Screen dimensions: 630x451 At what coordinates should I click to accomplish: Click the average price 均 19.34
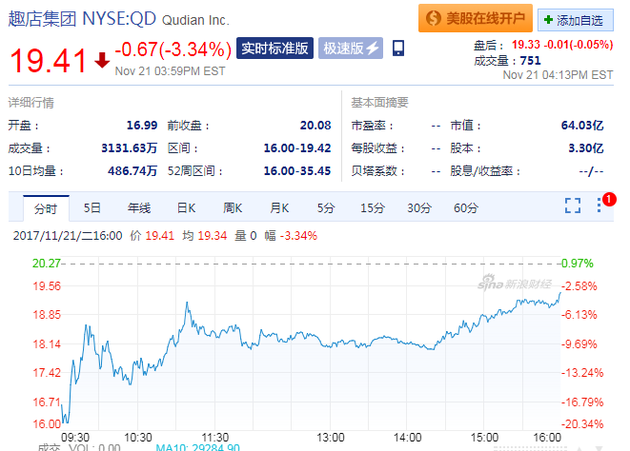click(x=205, y=236)
